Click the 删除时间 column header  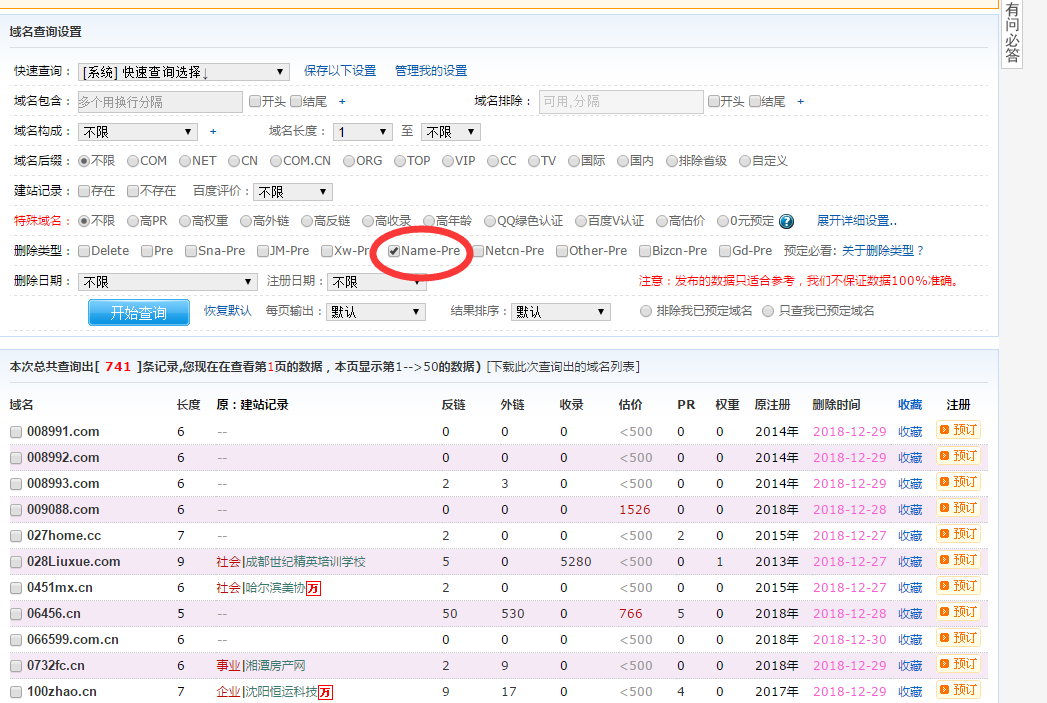836,405
